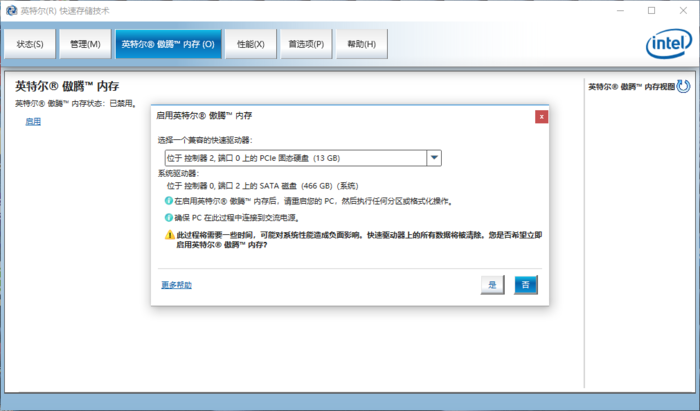The width and height of the screenshot is (700, 411).
Task: Click the 启用 link
Action: tap(33, 121)
